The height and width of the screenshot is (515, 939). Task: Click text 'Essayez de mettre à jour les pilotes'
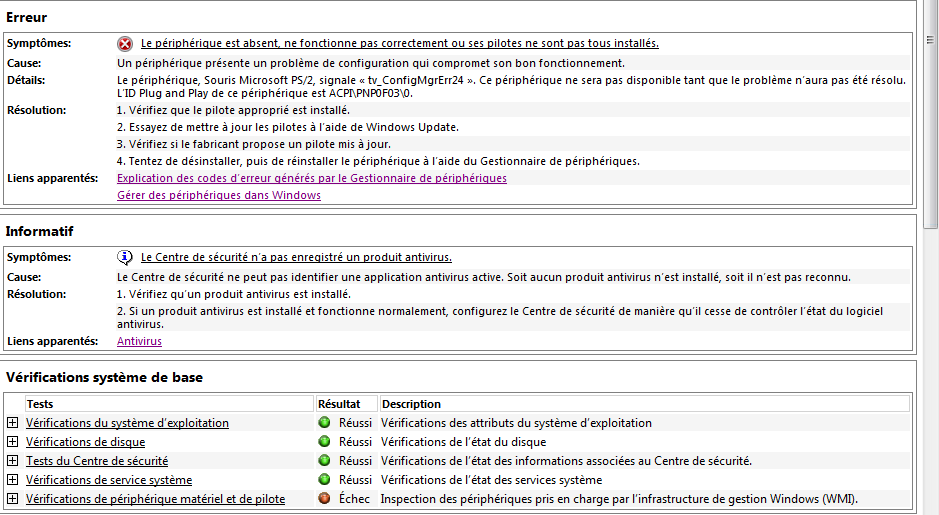pos(288,127)
